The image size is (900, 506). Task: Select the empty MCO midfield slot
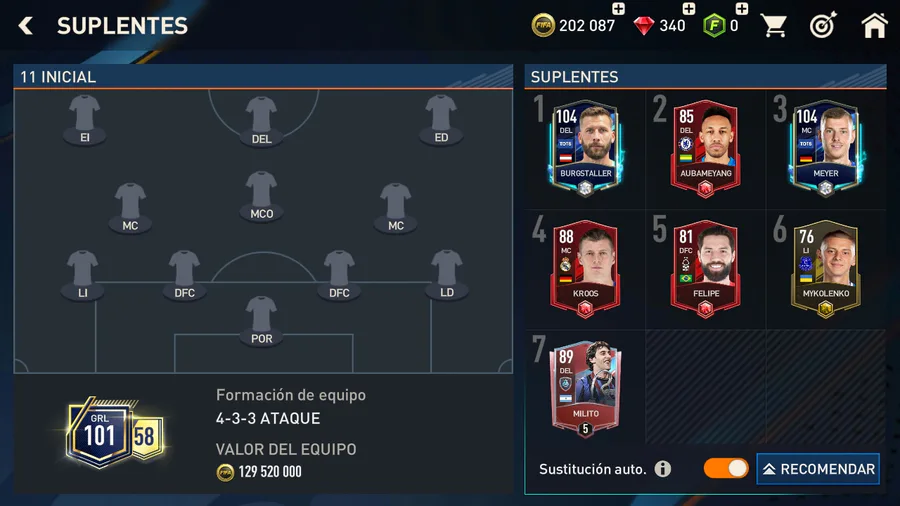[x=261, y=196]
